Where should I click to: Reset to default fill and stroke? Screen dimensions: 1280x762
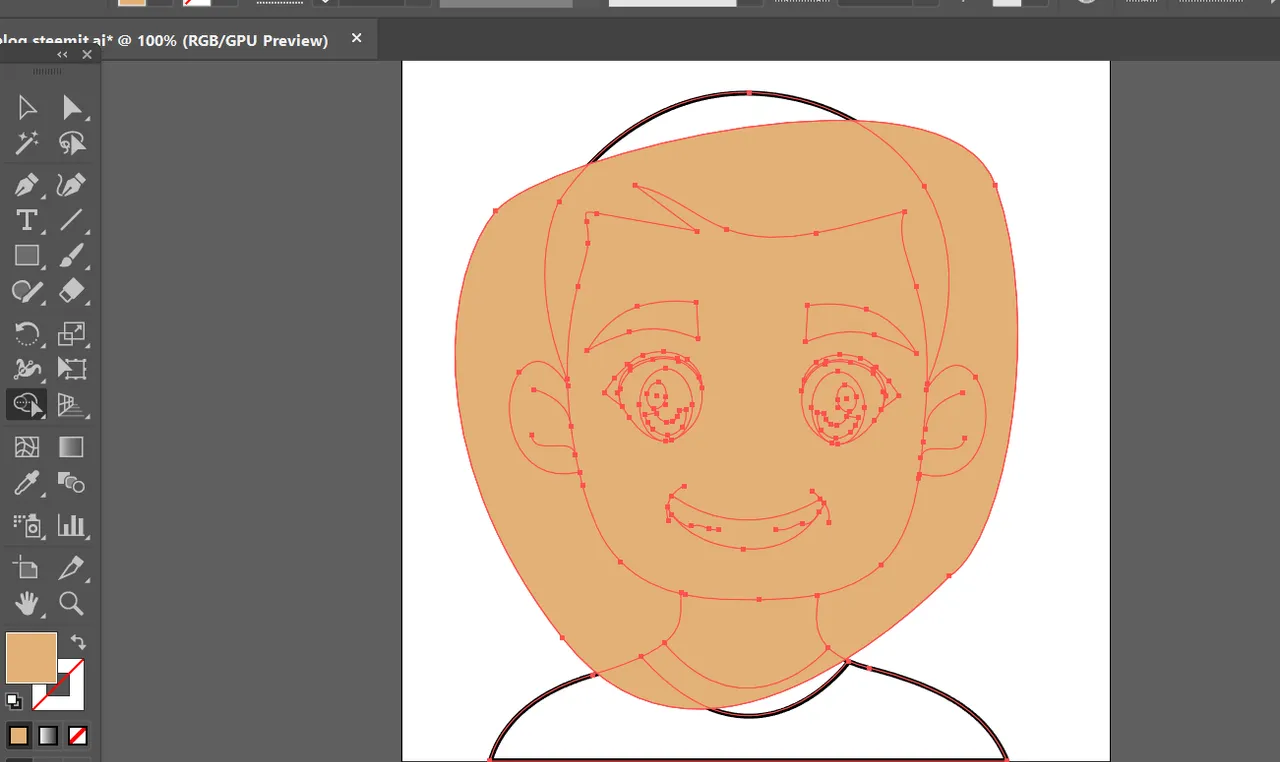click(14, 701)
